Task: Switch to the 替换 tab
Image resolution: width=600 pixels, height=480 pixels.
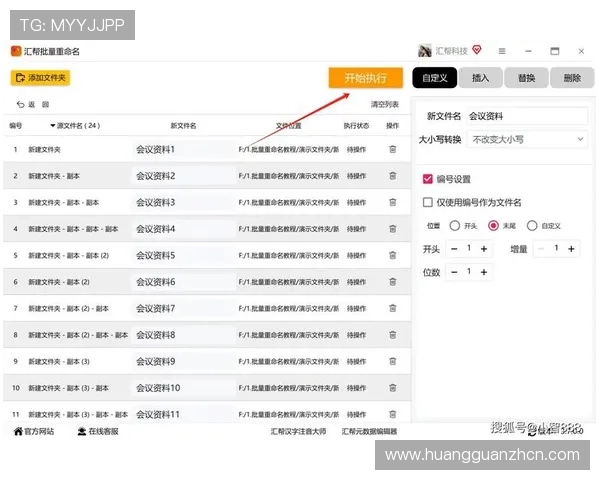Action: pos(527,78)
